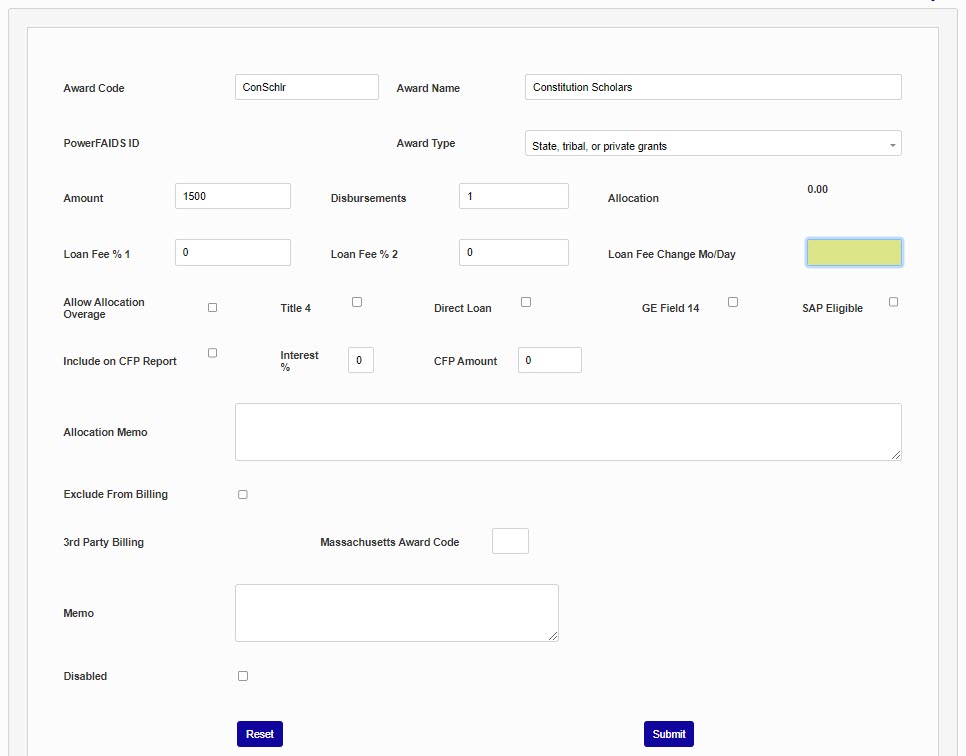Check the Exclude From Billing box

(x=243, y=495)
